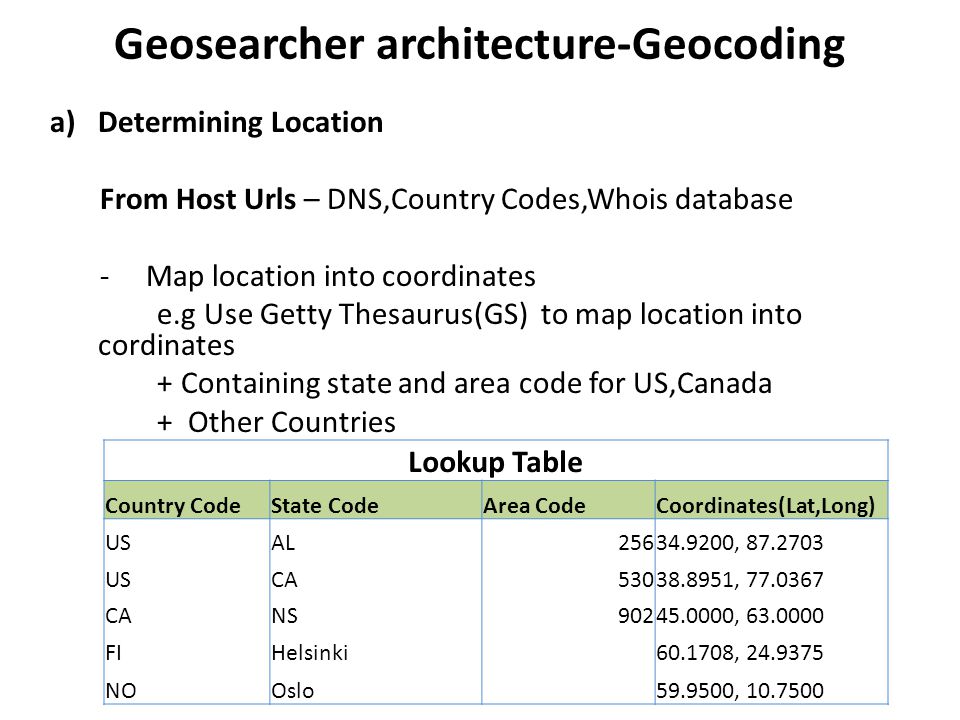Click the Lookup Table header
The image size is (960, 720).
coord(495,462)
